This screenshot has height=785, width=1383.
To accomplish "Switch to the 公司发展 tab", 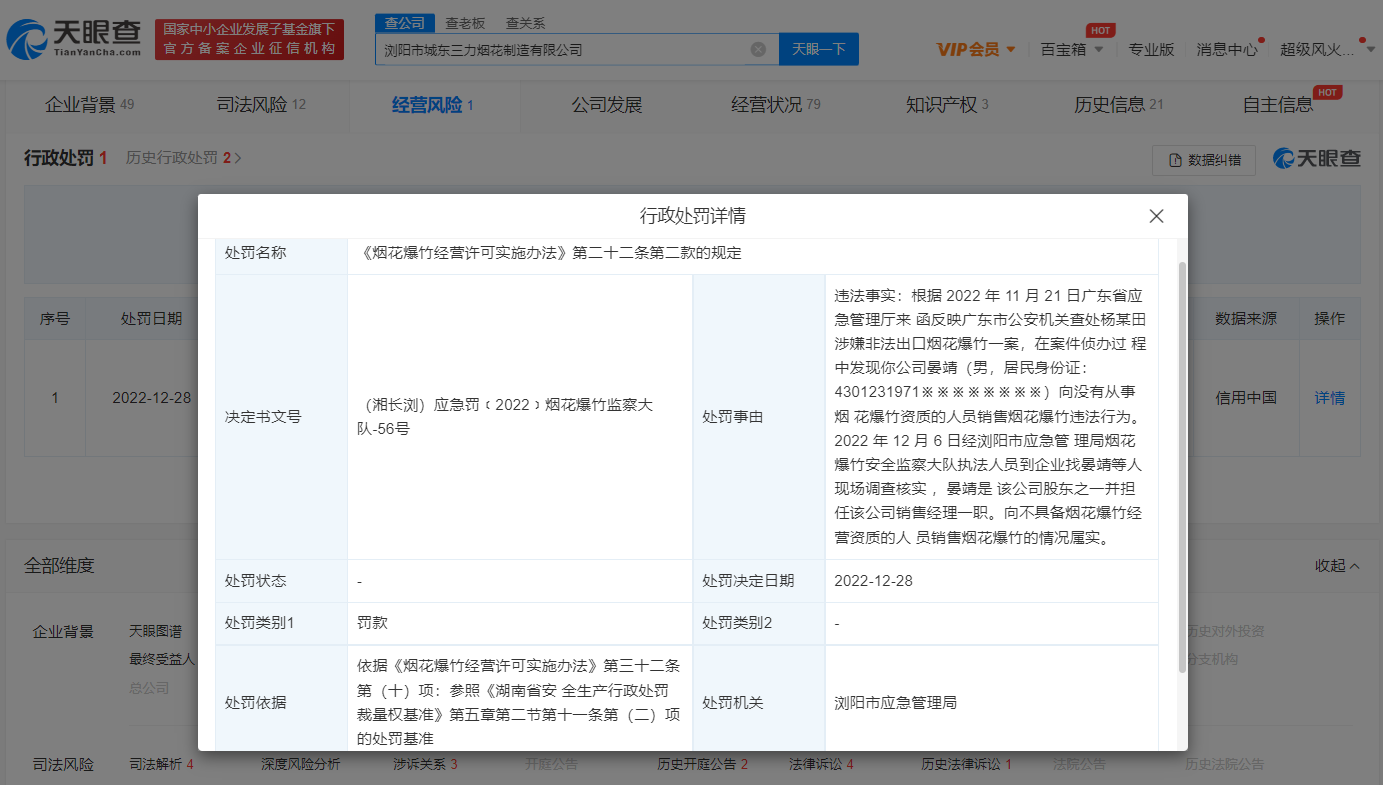I will (606, 105).
